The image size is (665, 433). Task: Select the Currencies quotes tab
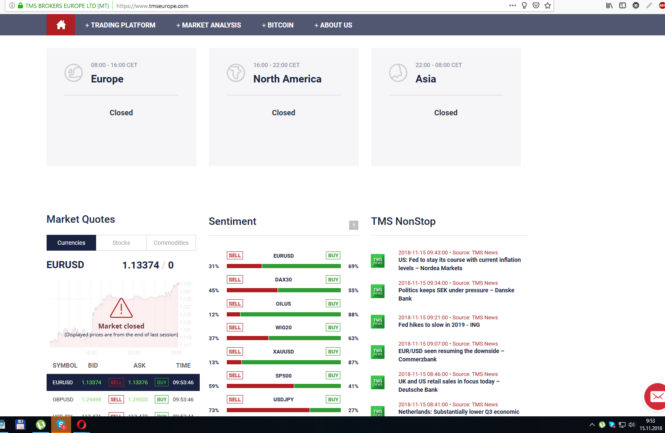pos(71,243)
